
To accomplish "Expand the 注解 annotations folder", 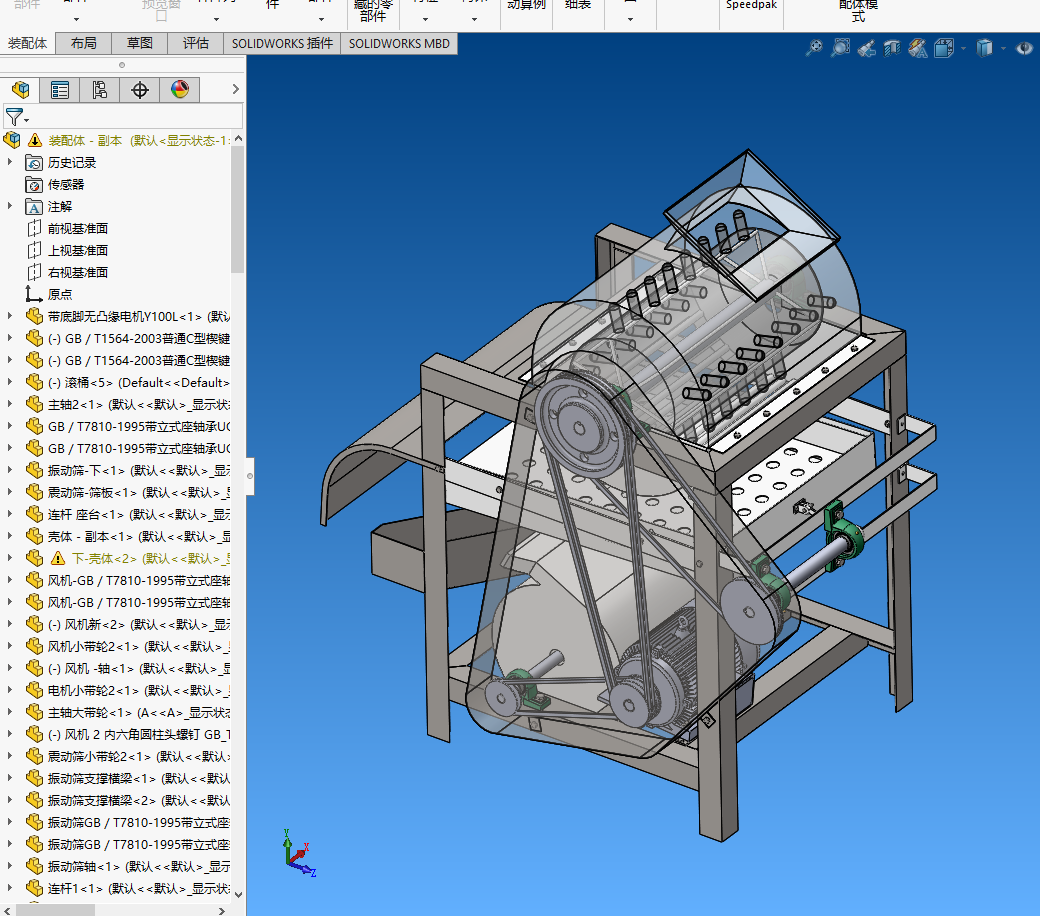I will pyautogui.click(x=11, y=206).
